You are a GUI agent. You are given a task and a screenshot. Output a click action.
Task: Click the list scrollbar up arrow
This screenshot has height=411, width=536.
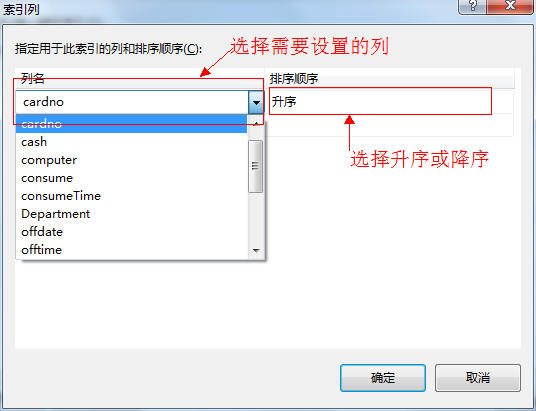(256, 122)
